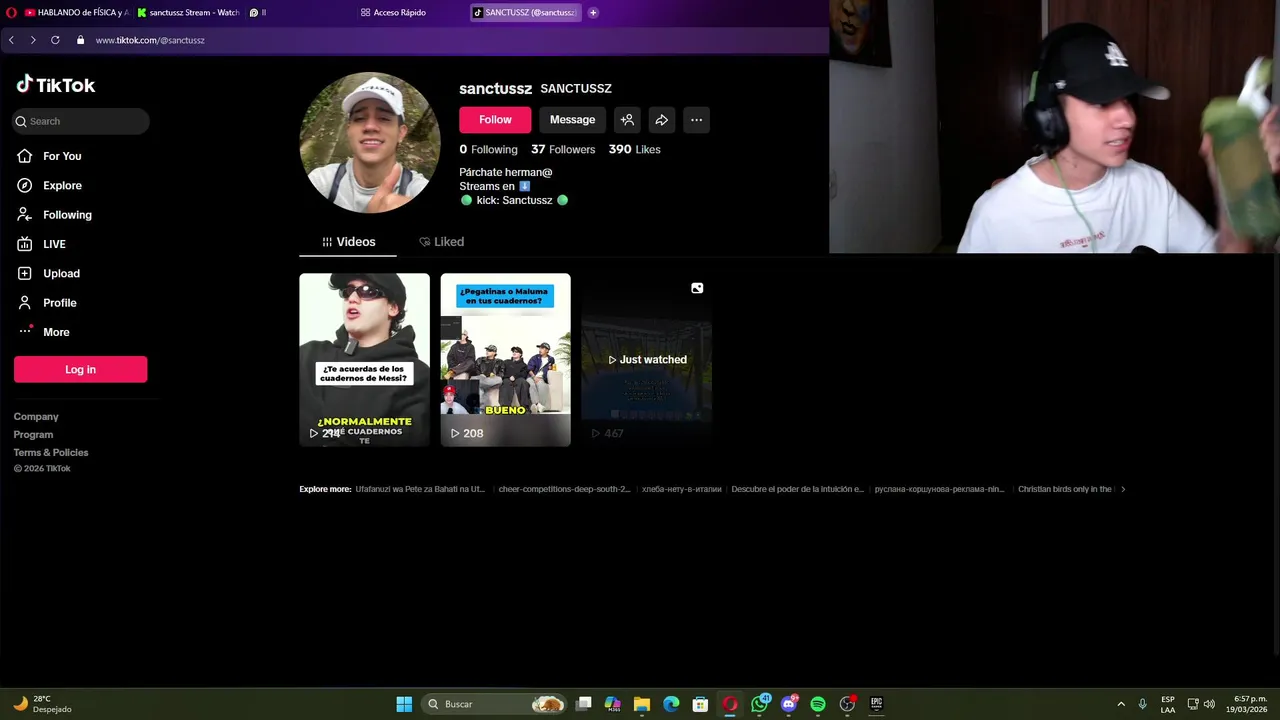Open the Messi cuadernos video thumbnail
The height and width of the screenshot is (720, 1280).
coord(364,360)
